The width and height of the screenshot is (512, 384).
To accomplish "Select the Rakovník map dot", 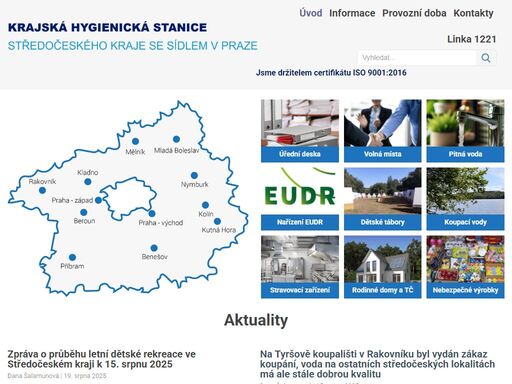I will (42, 190).
